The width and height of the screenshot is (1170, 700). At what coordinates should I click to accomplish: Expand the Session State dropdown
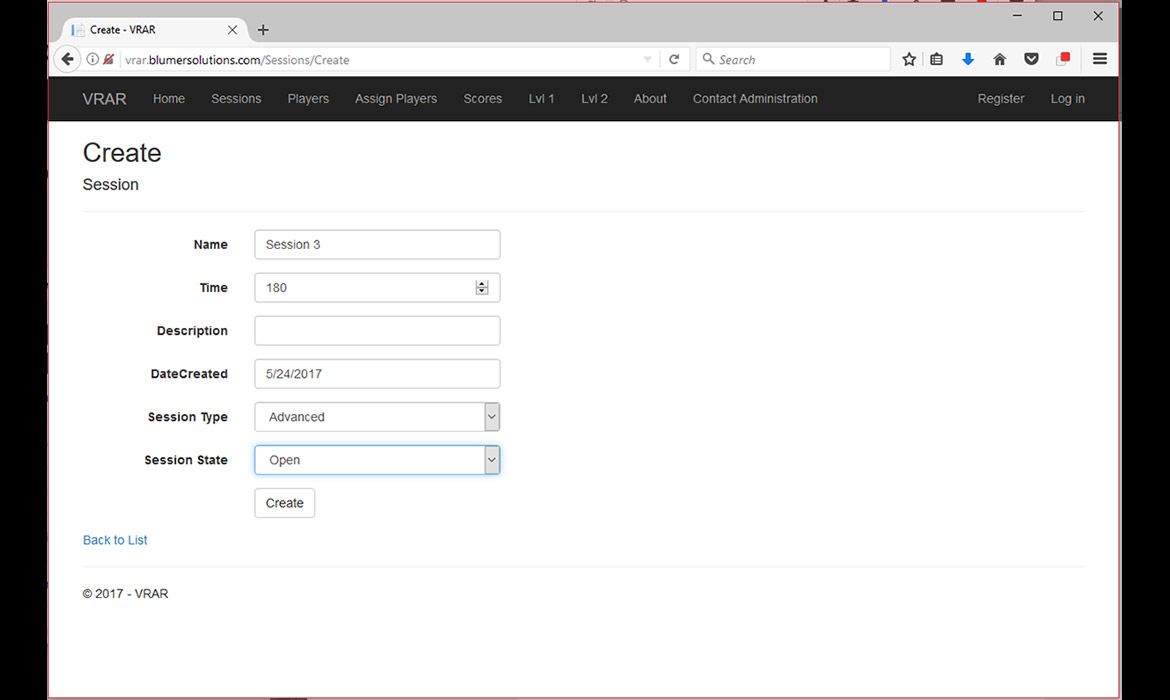491,460
